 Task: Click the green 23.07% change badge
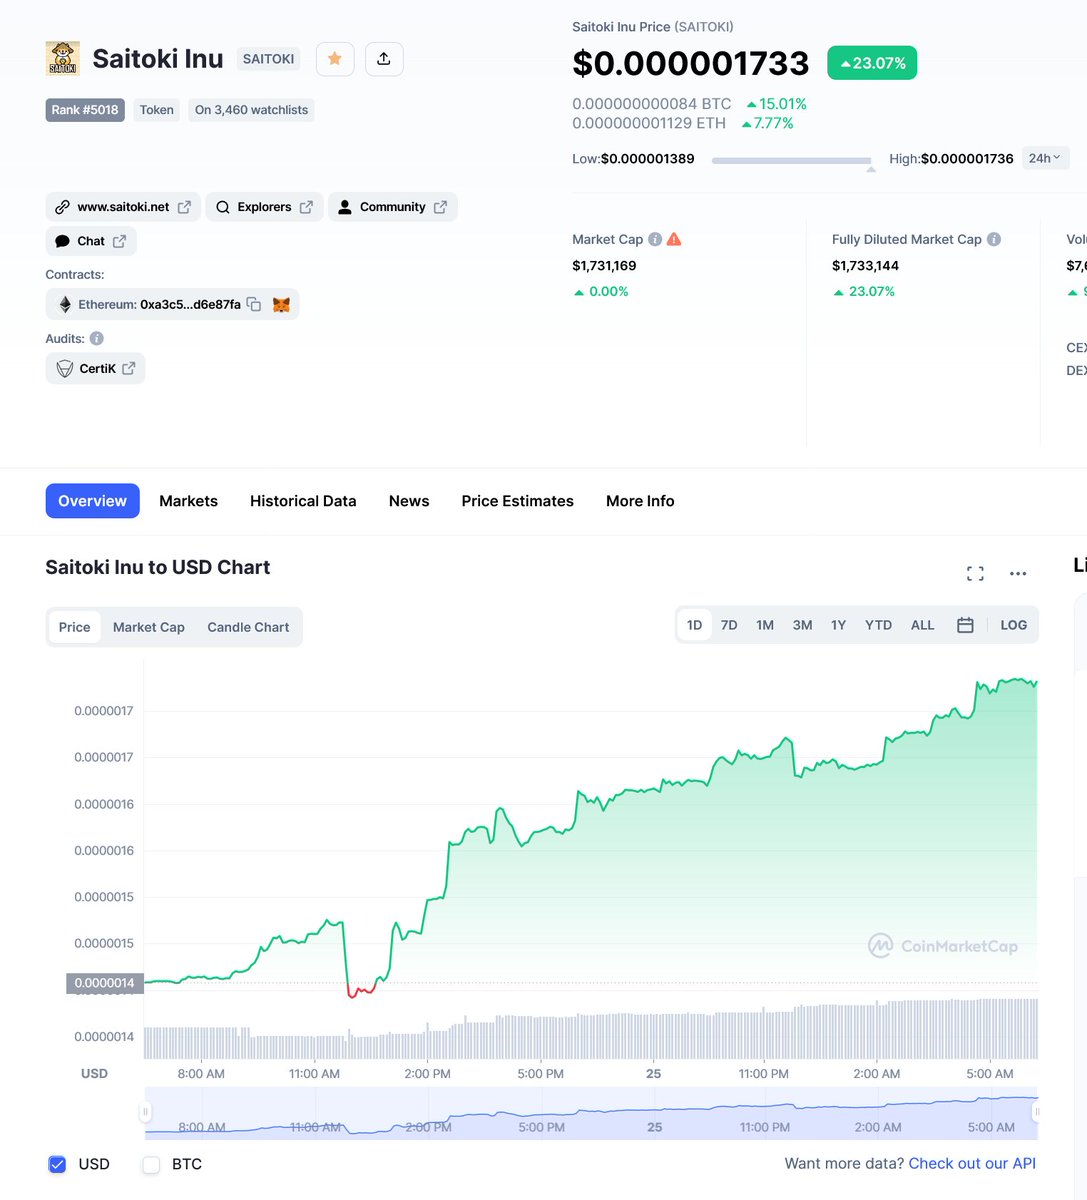tap(872, 63)
